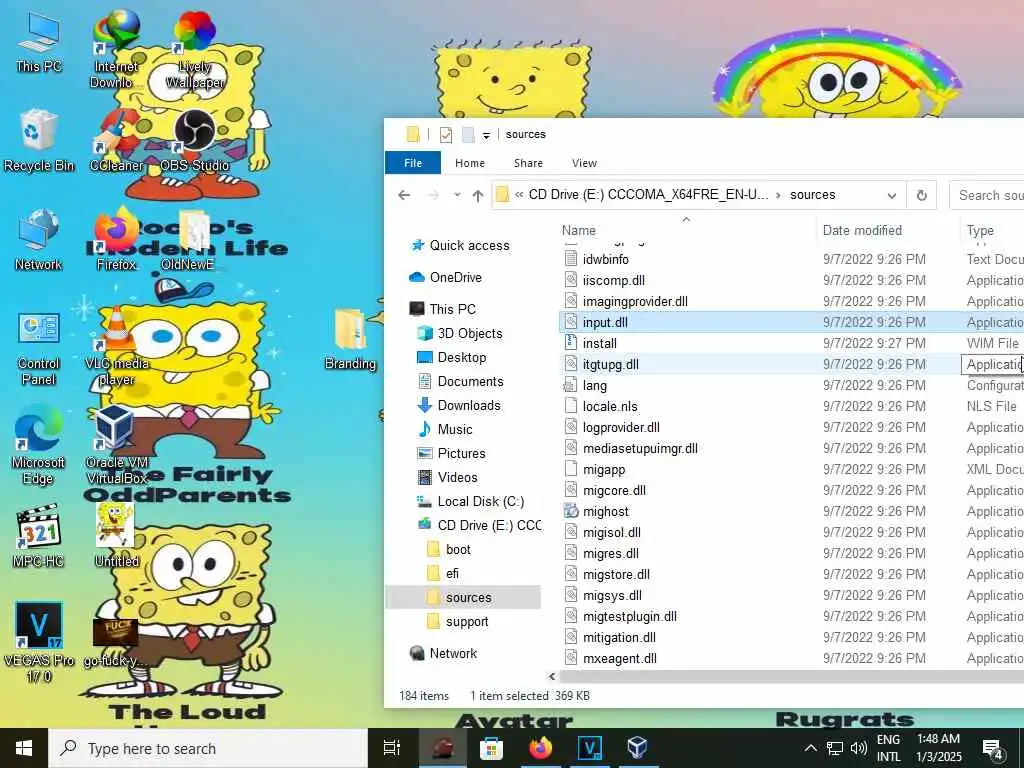This screenshot has height=768, width=1024.
Task: Select VEGAS Pro 17.0 desktop shortcut
Action: click(39, 643)
